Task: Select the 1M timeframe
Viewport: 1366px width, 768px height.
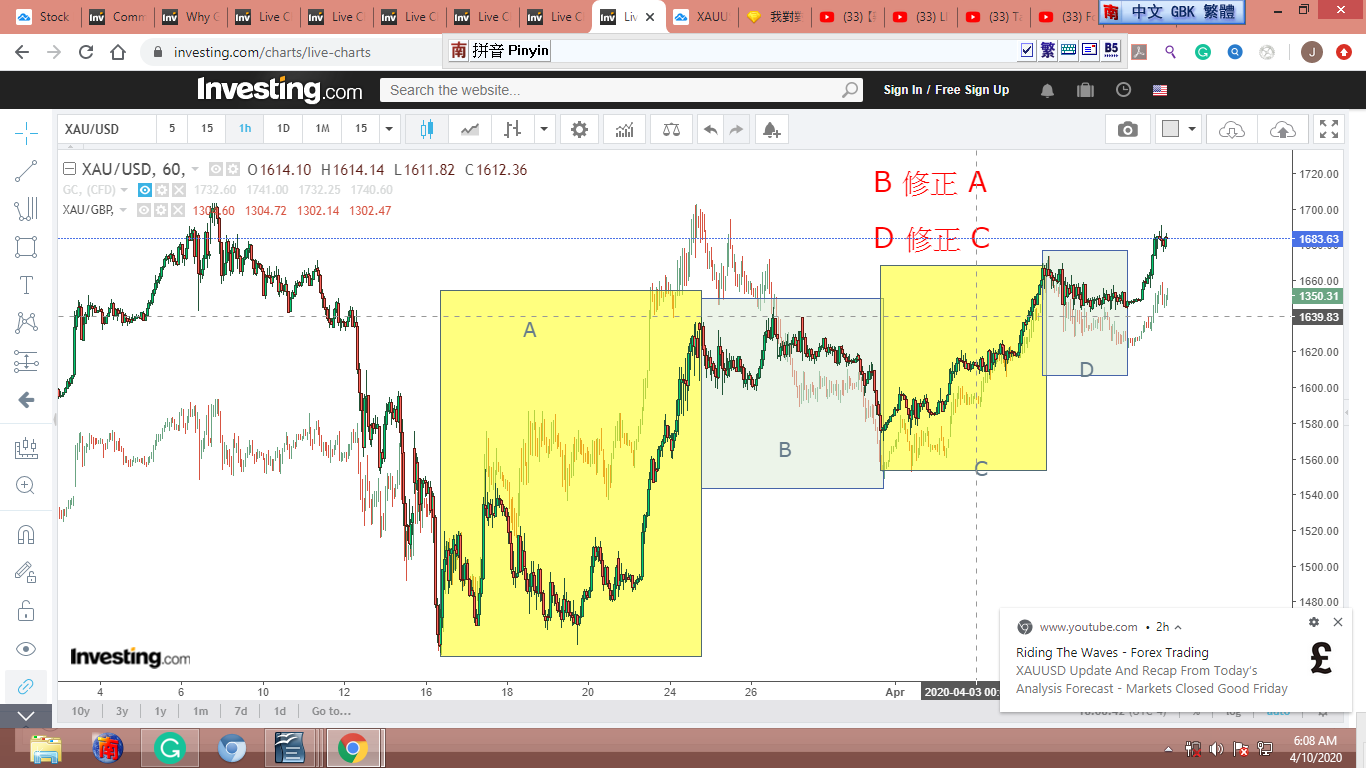Action: coord(322,129)
